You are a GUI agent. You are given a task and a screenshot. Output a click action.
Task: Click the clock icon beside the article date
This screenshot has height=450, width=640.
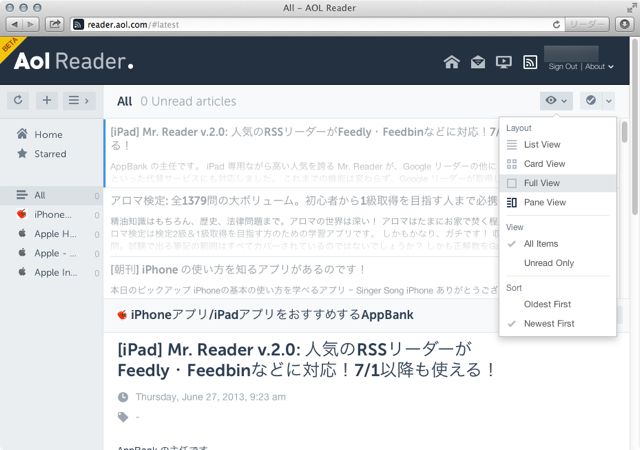tap(123, 397)
